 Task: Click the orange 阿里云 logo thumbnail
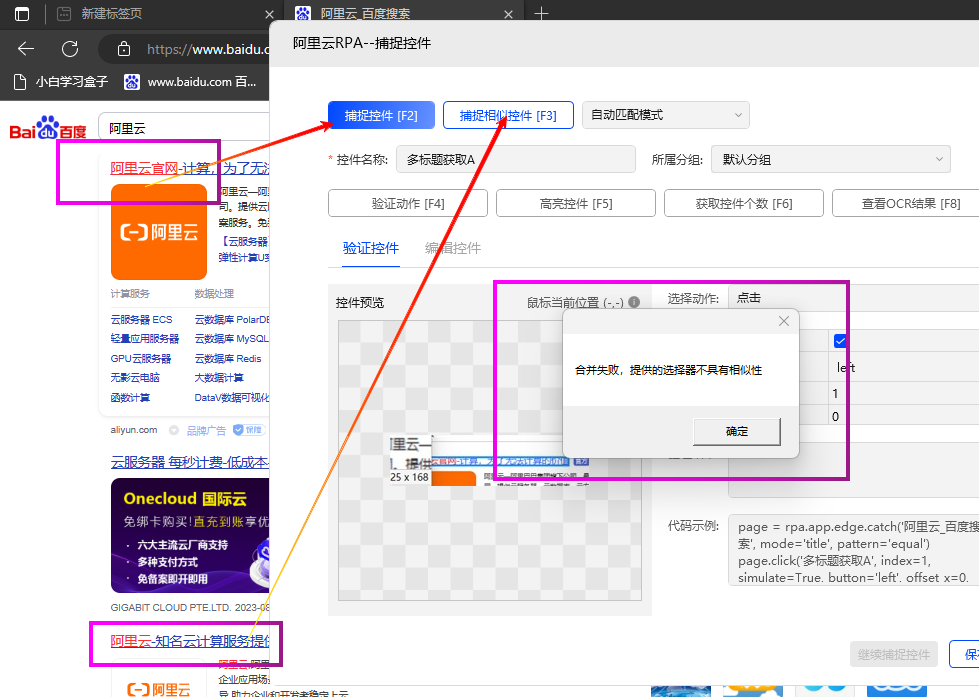[159, 232]
